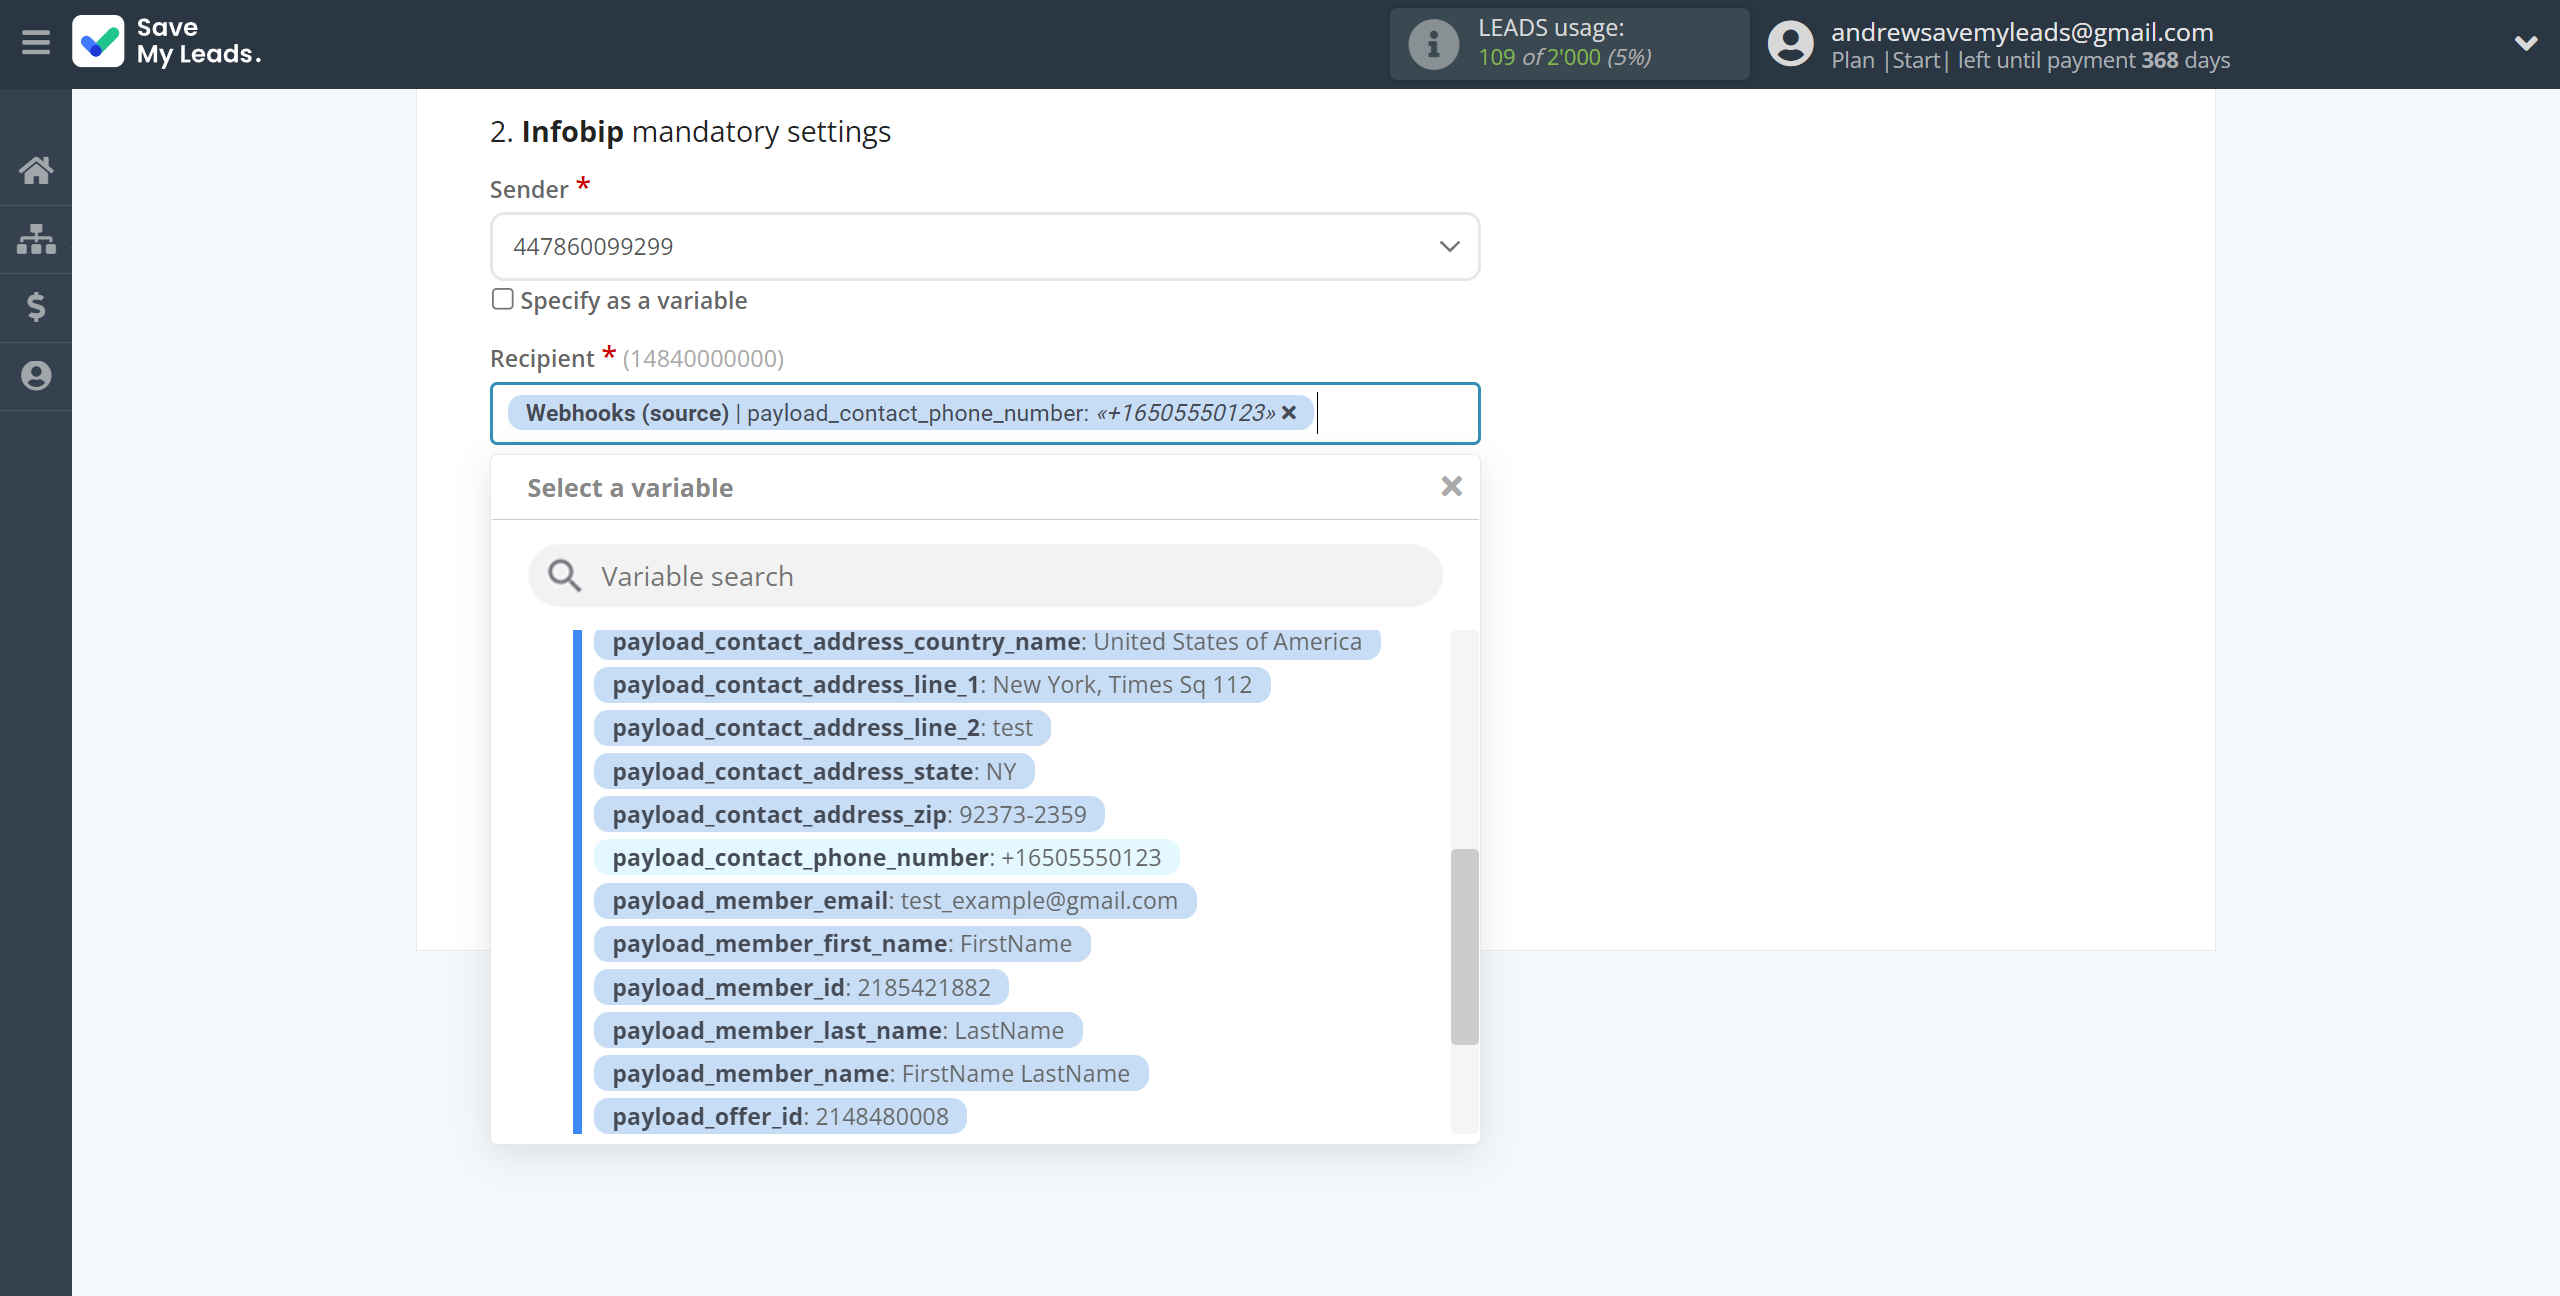Click the Variable search field
The width and height of the screenshot is (2560, 1296).
pyautogui.click(x=985, y=576)
